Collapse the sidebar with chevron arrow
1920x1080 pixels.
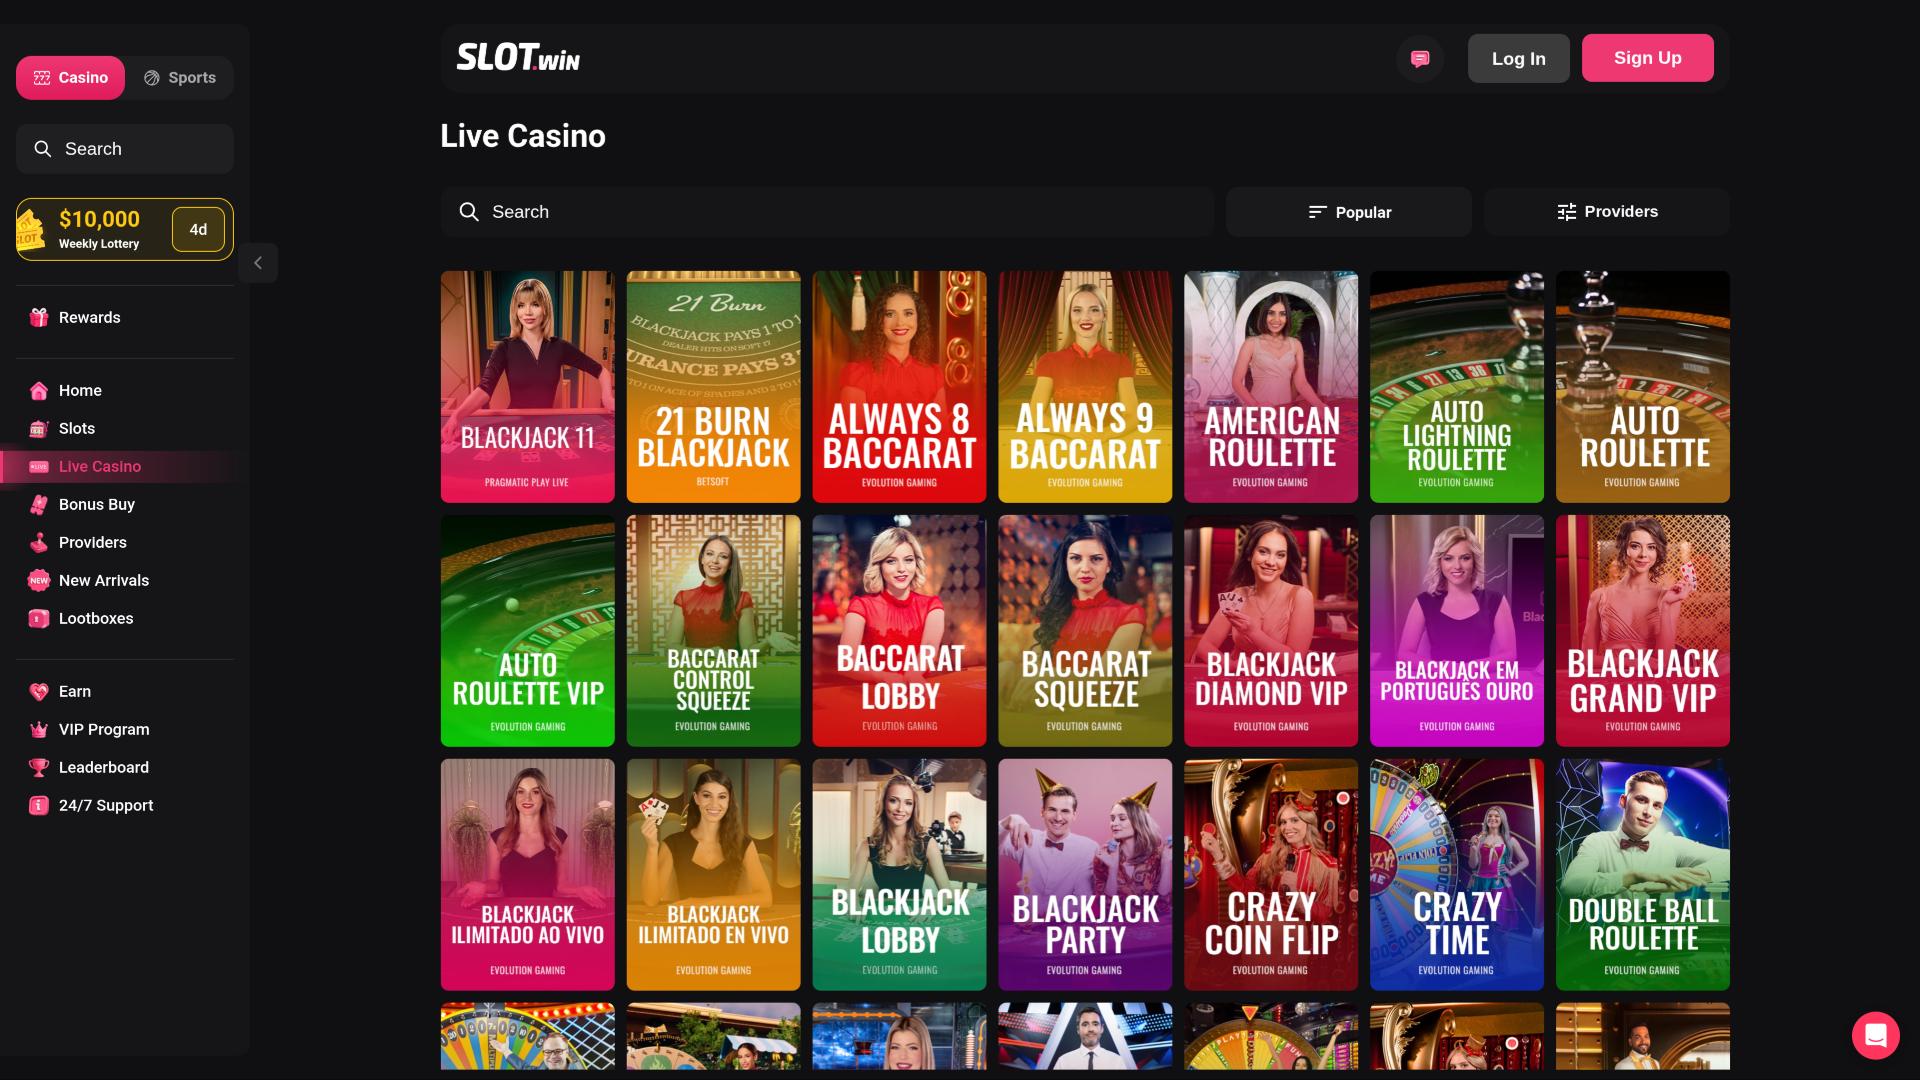(x=258, y=263)
